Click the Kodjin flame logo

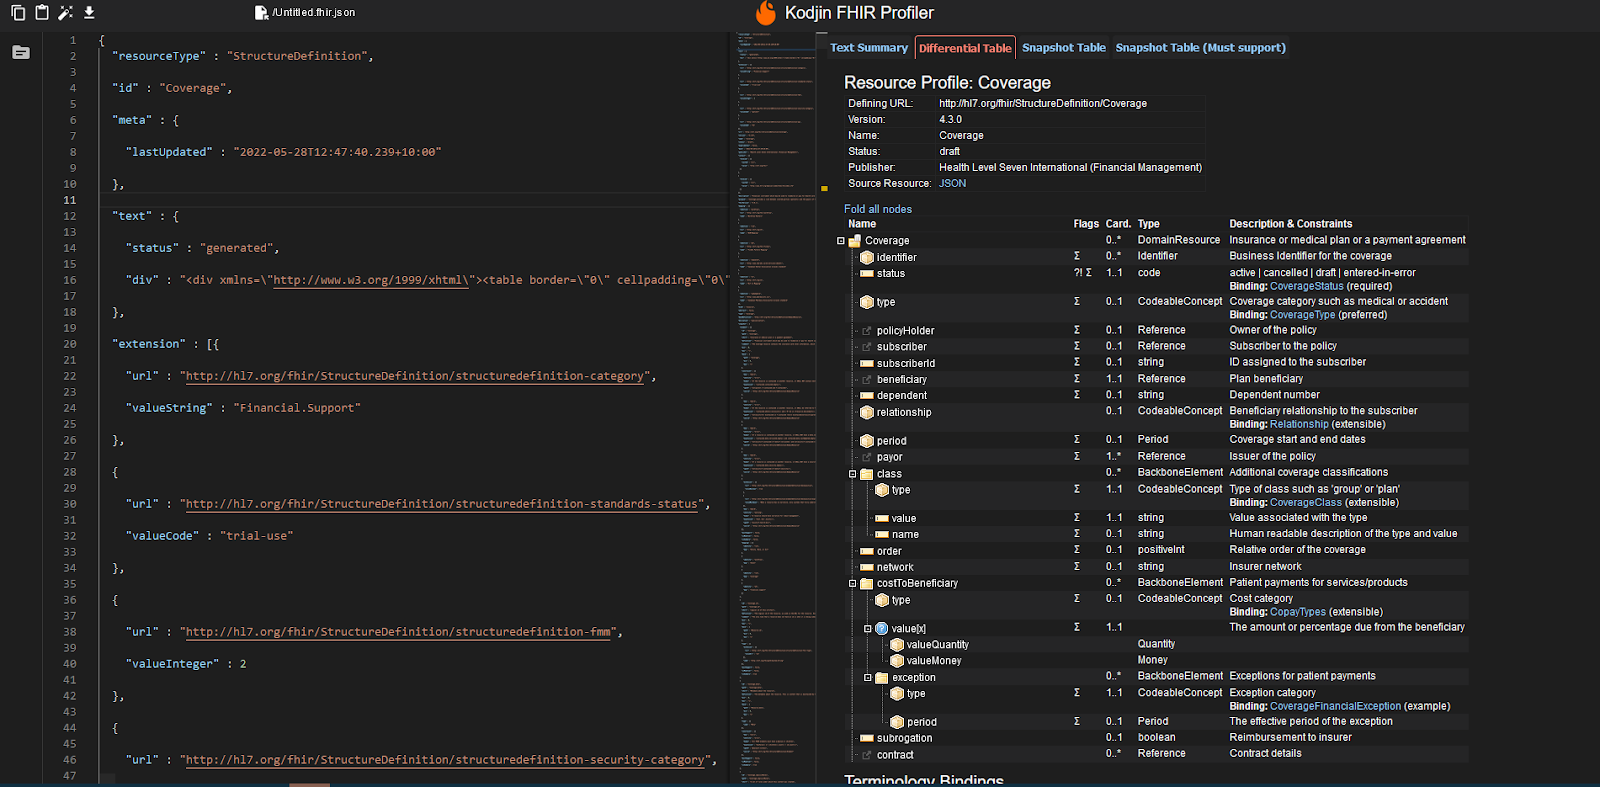[x=766, y=13]
